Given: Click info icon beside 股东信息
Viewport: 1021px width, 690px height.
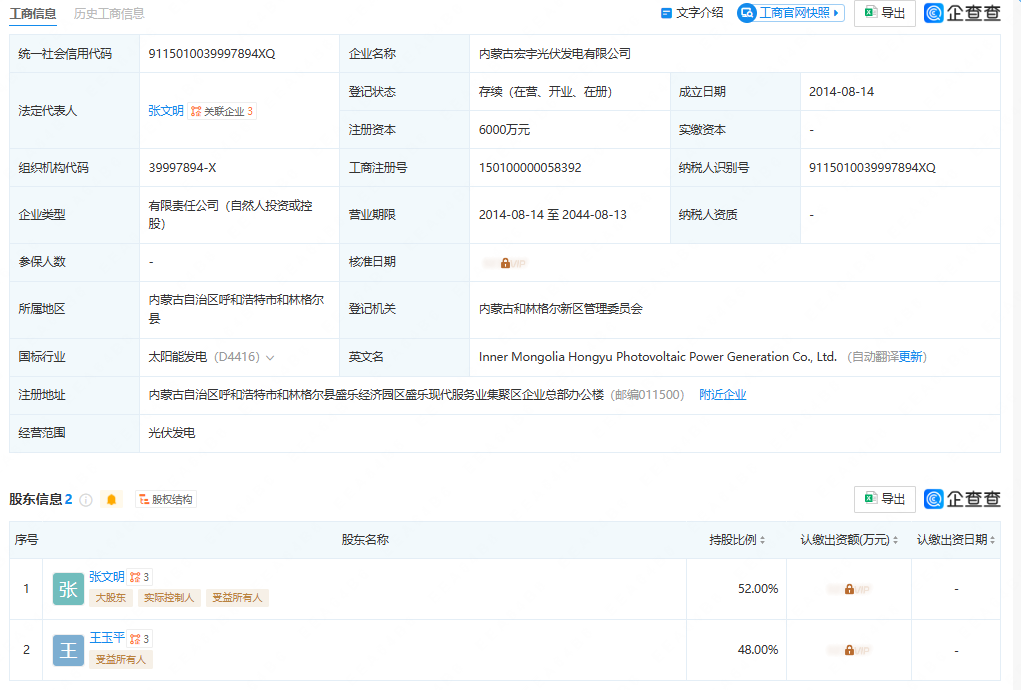Looking at the screenshot, I should pyautogui.click(x=86, y=500).
